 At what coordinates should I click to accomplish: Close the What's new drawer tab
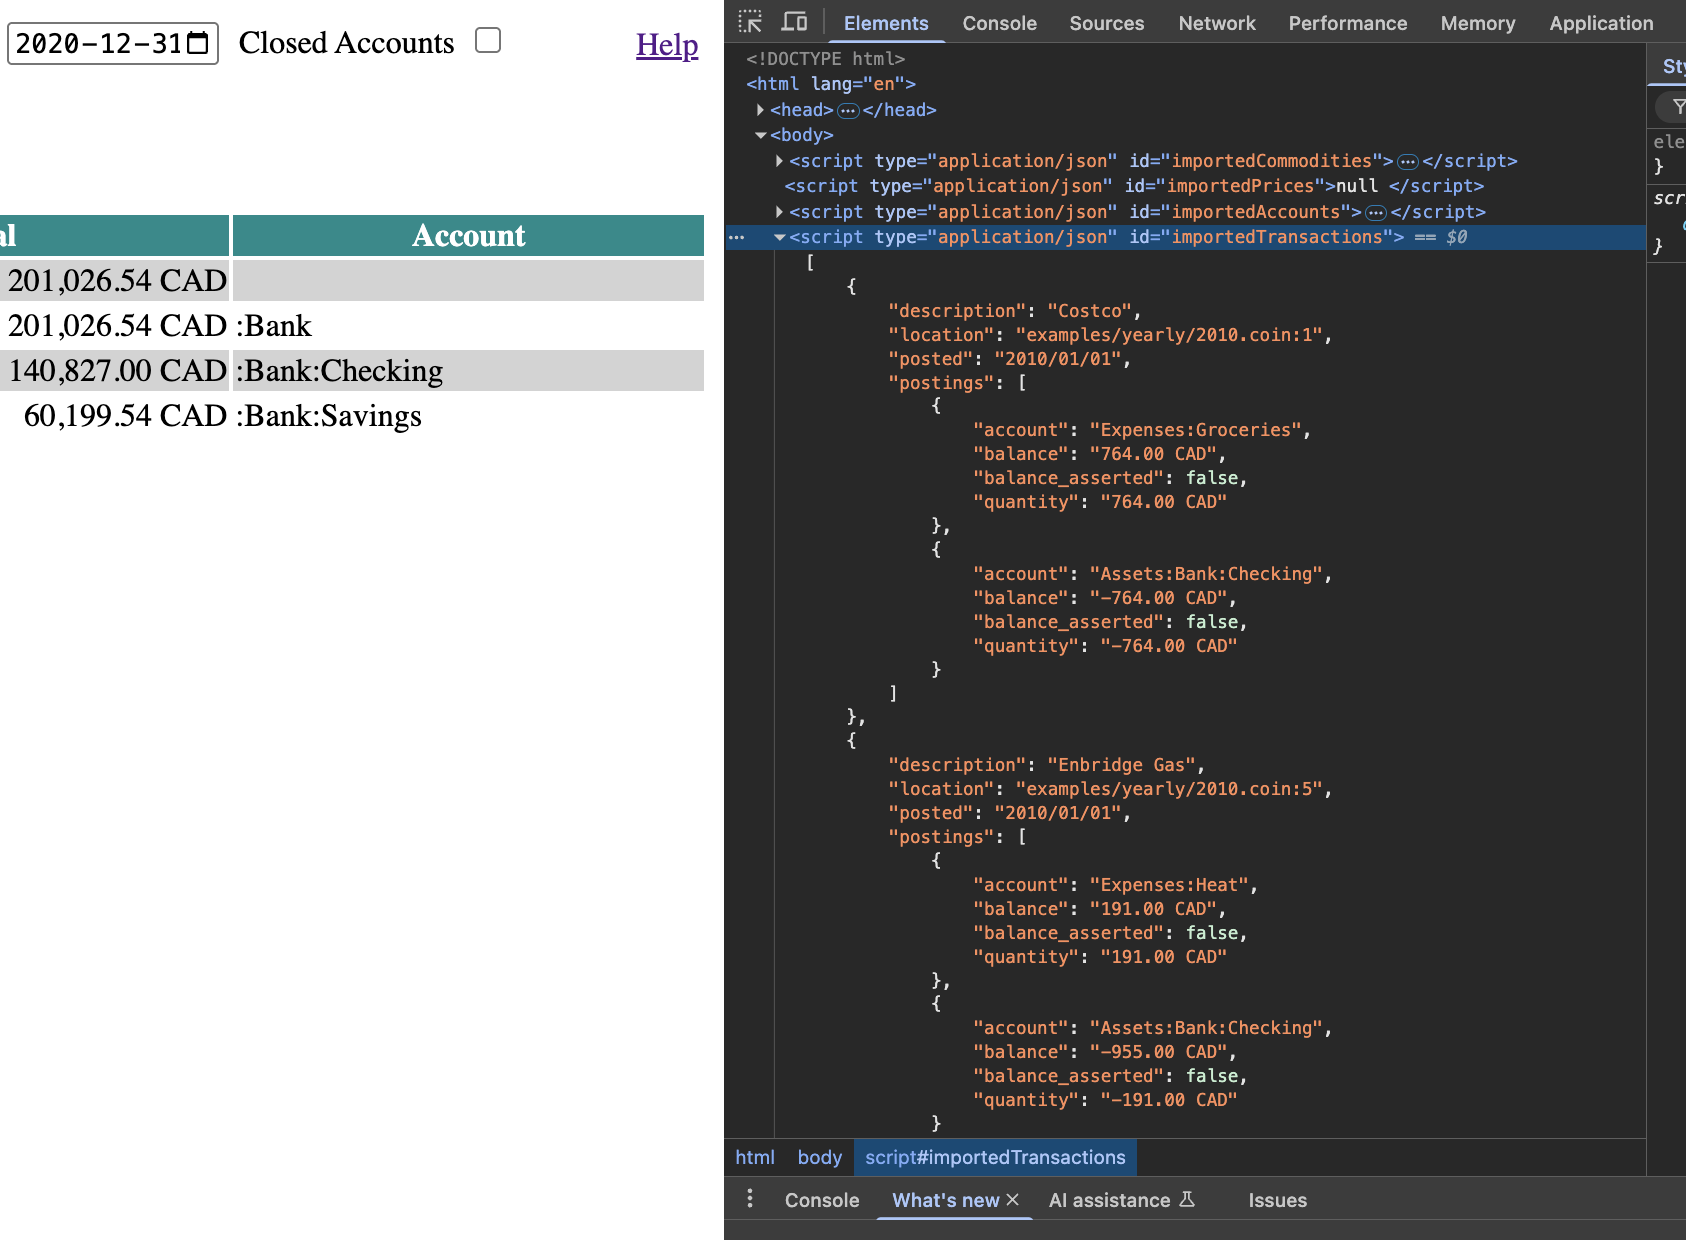point(1013,1199)
